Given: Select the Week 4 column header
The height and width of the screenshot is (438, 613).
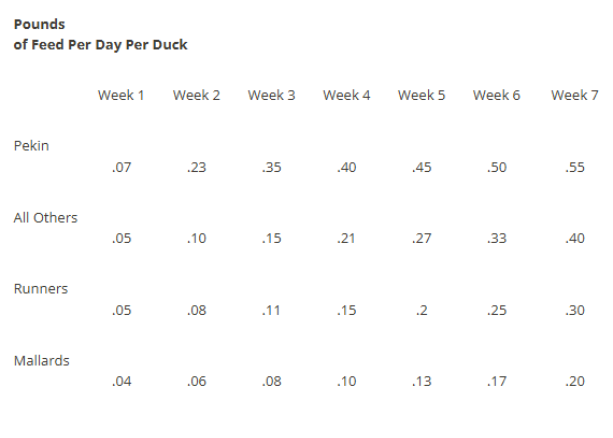Looking at the screenshot, I should [x=346, y=95].
